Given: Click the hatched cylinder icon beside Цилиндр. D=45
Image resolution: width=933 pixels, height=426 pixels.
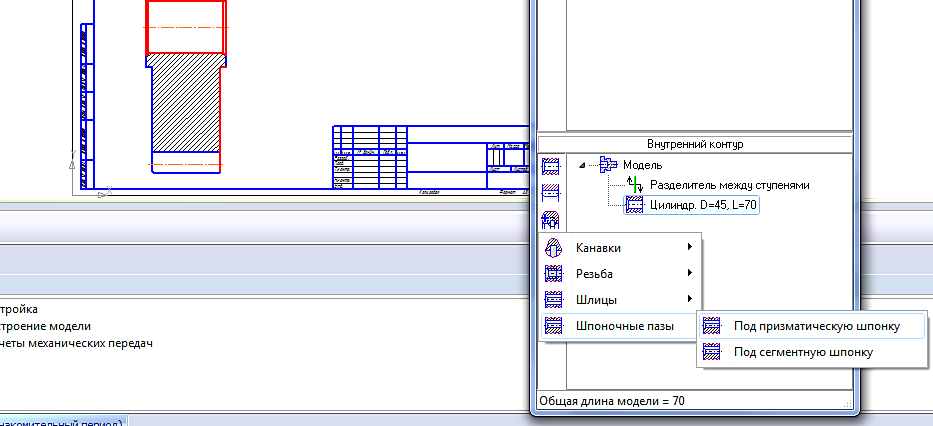Looking at the screenshot, I should pyautogui.click(x=633, y=205).
